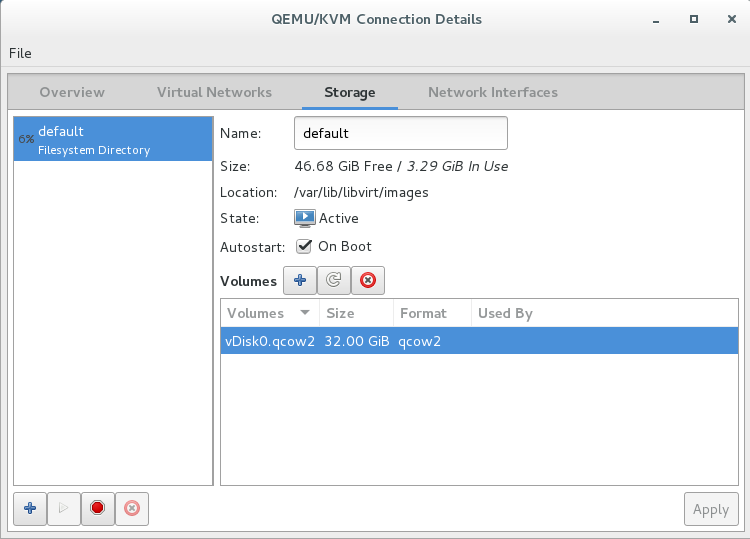Click the Apply button
The height and width of the screenshot is (539, 750).
[711, 509]
